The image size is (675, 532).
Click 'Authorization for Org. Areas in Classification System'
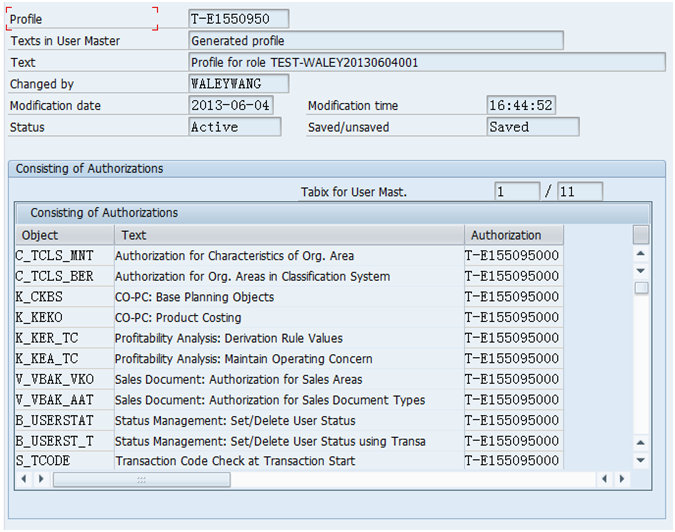[252, 276]
